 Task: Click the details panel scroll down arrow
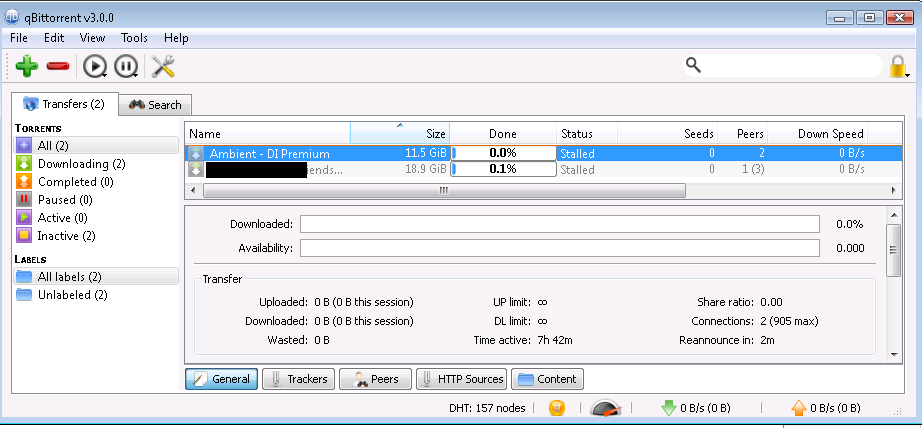[894, 355]
